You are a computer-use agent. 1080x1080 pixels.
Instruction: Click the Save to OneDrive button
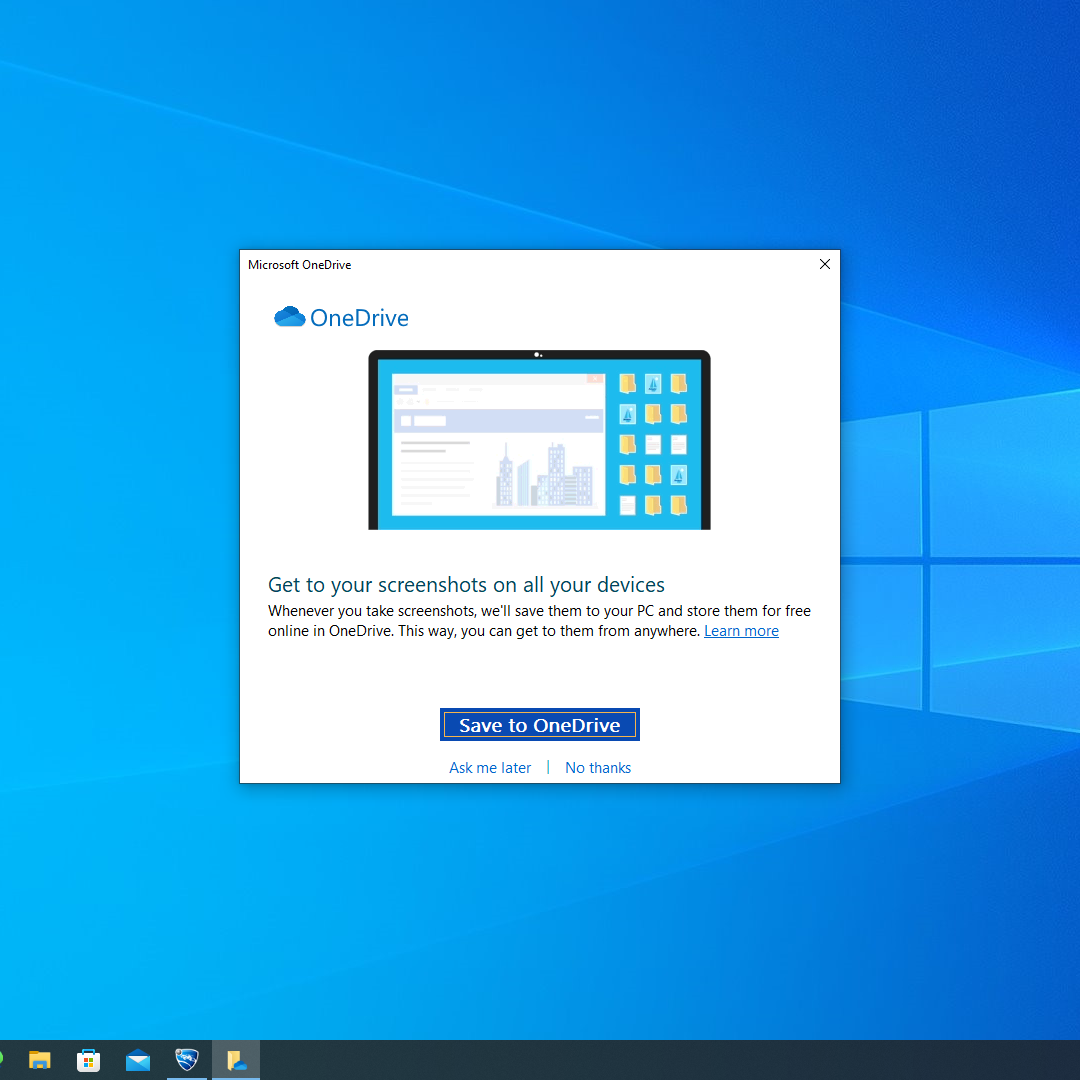click(x=539, y=725)
